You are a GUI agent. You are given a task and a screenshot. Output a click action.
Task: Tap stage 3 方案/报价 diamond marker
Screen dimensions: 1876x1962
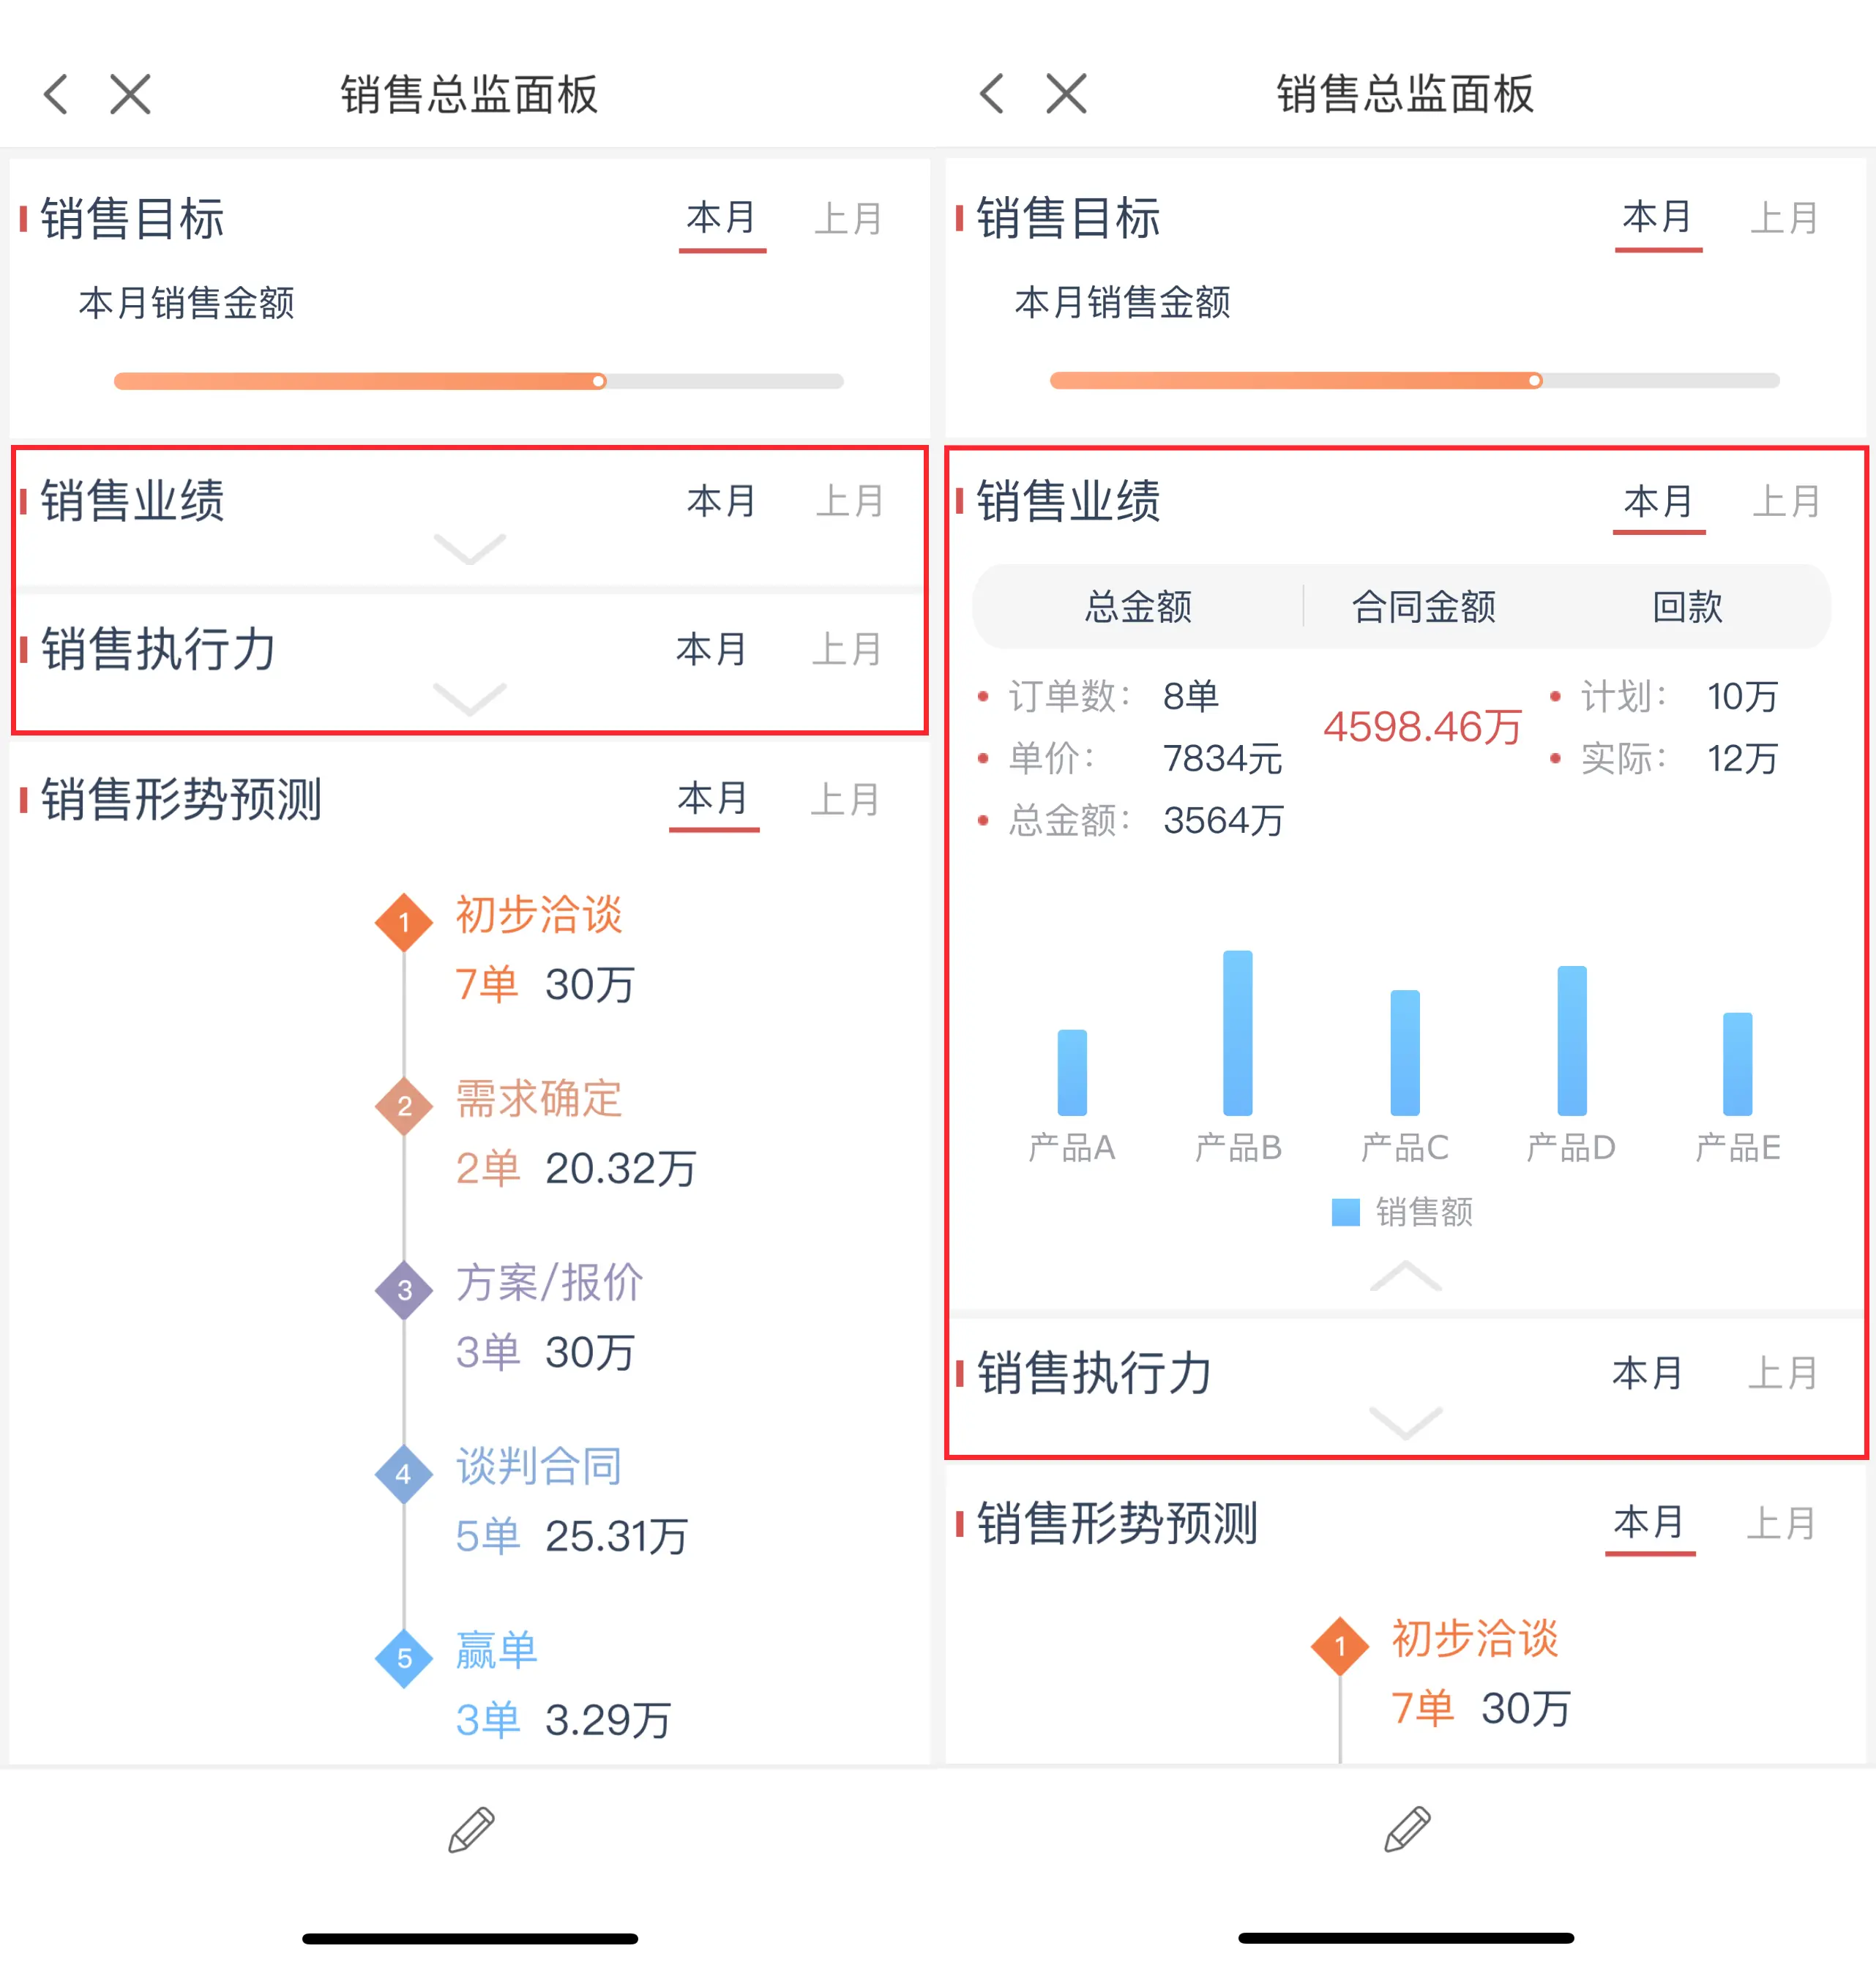pos(404,1290)
